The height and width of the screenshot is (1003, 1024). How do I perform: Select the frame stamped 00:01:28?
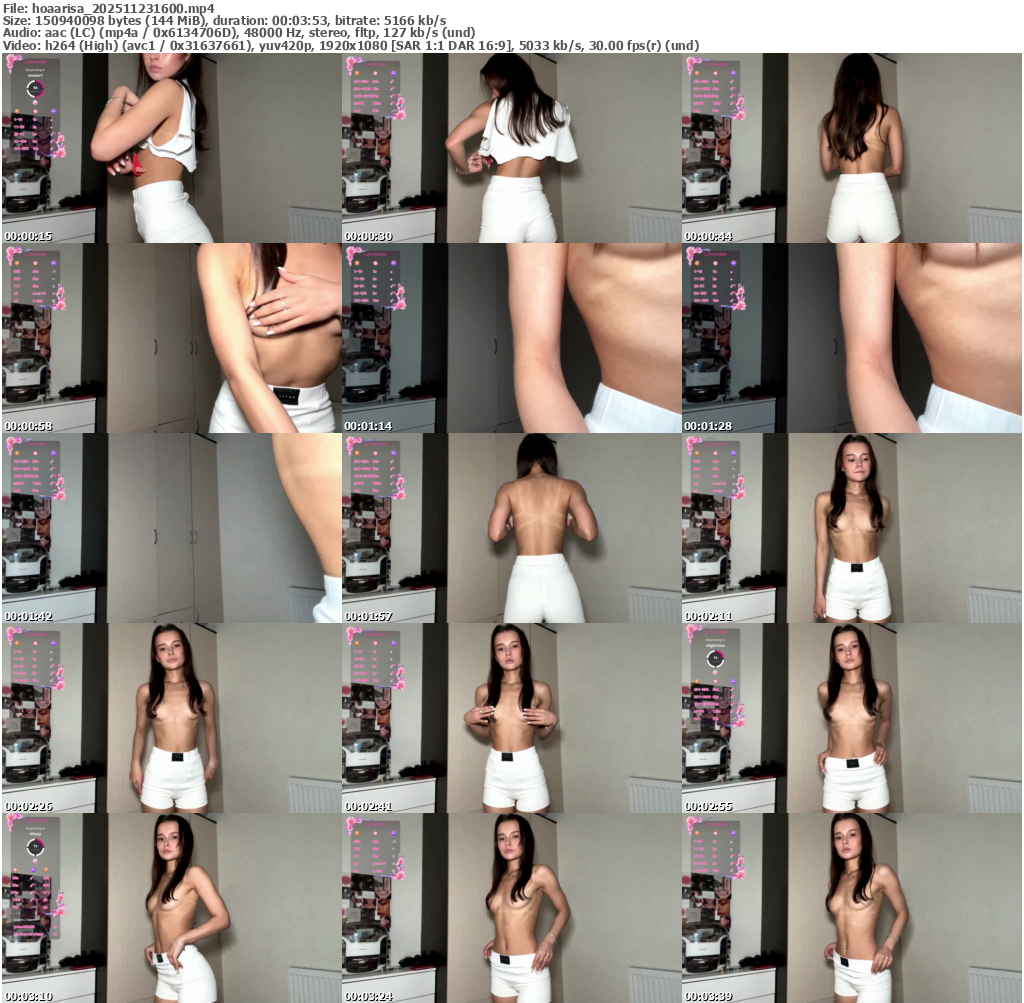(852, 338)
